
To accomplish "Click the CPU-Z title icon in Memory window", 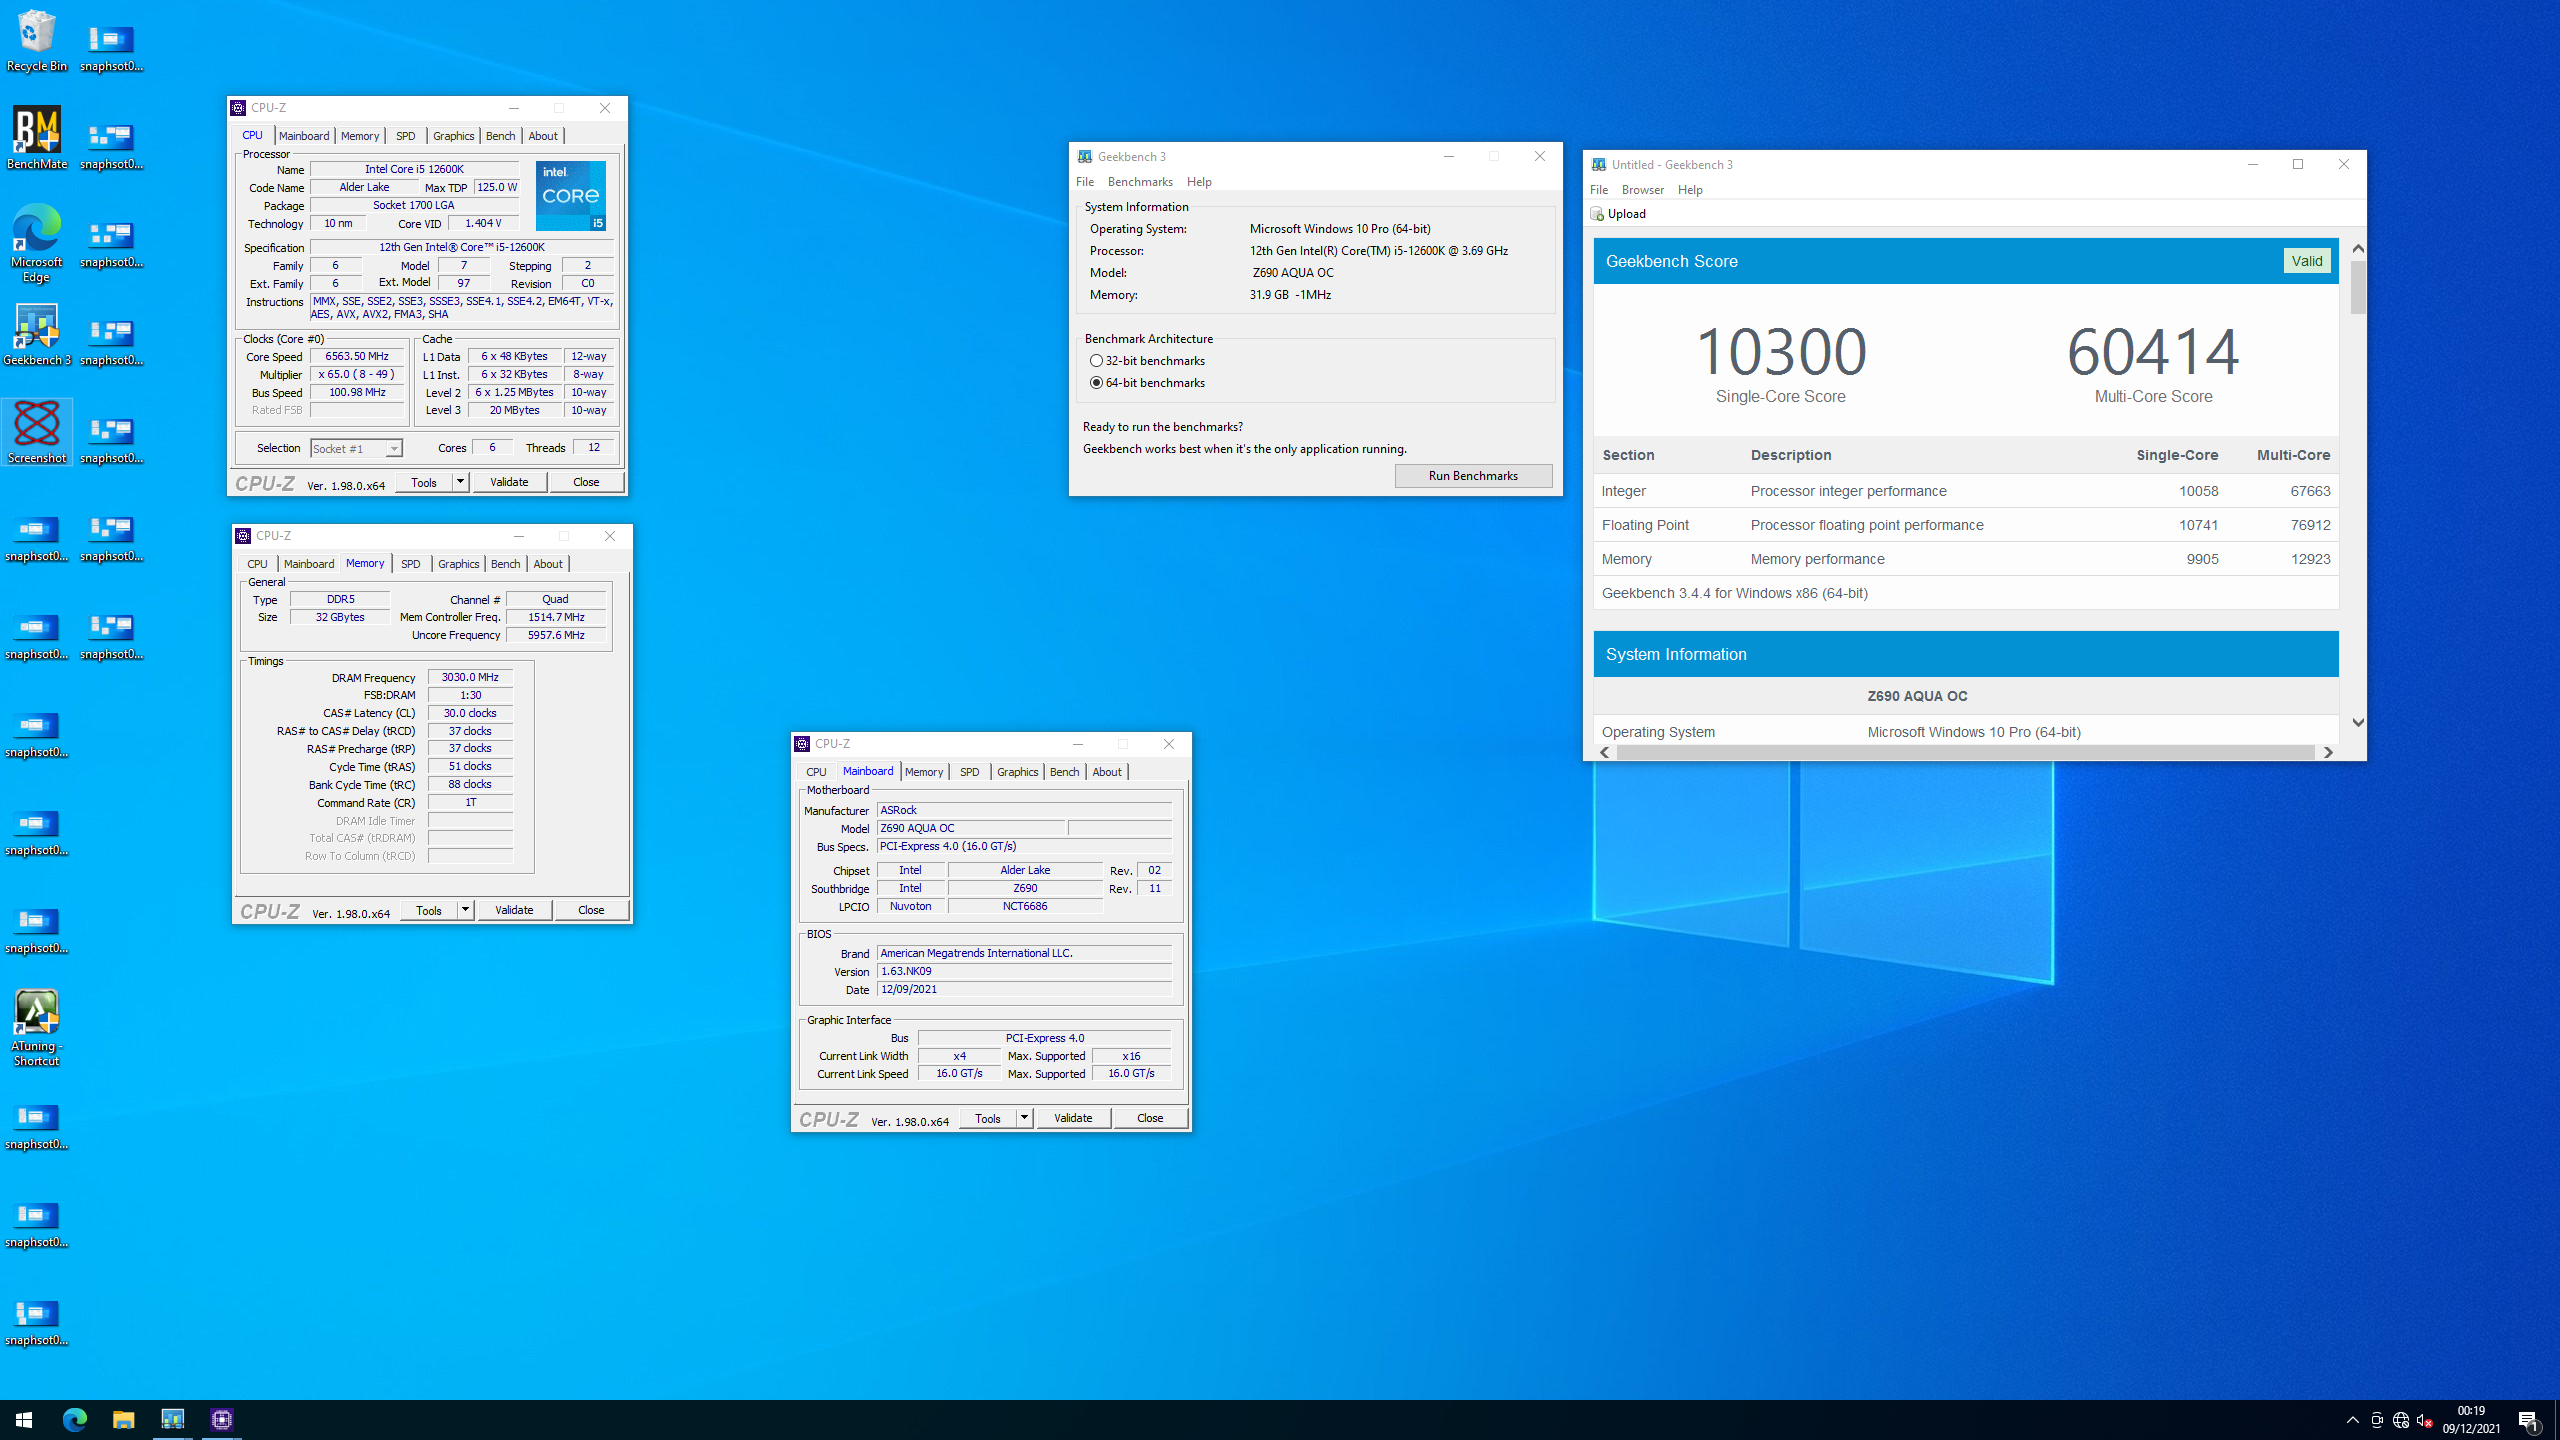I will pos(243,536).
